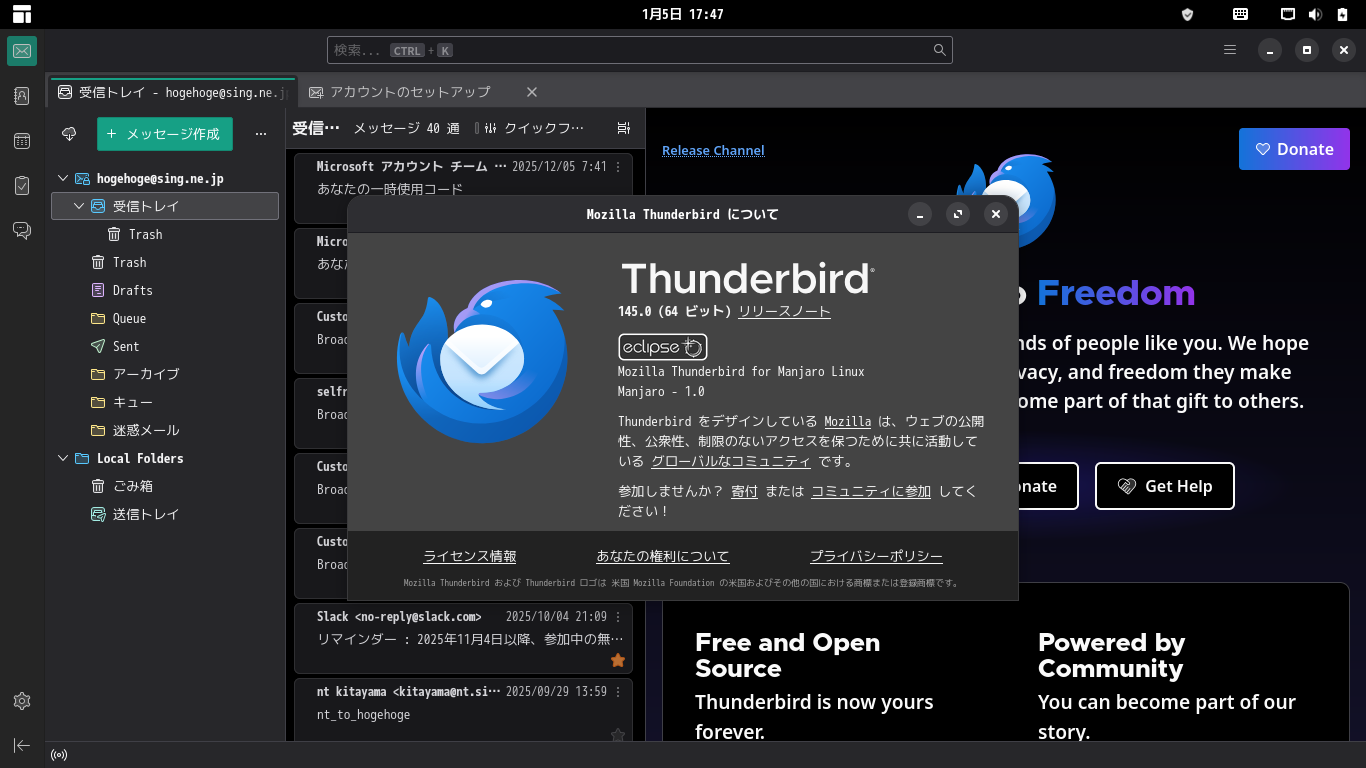This screenshot has width=1366, height=768.
Task: Open あなたの権利について link
Action: coord(663,557)
